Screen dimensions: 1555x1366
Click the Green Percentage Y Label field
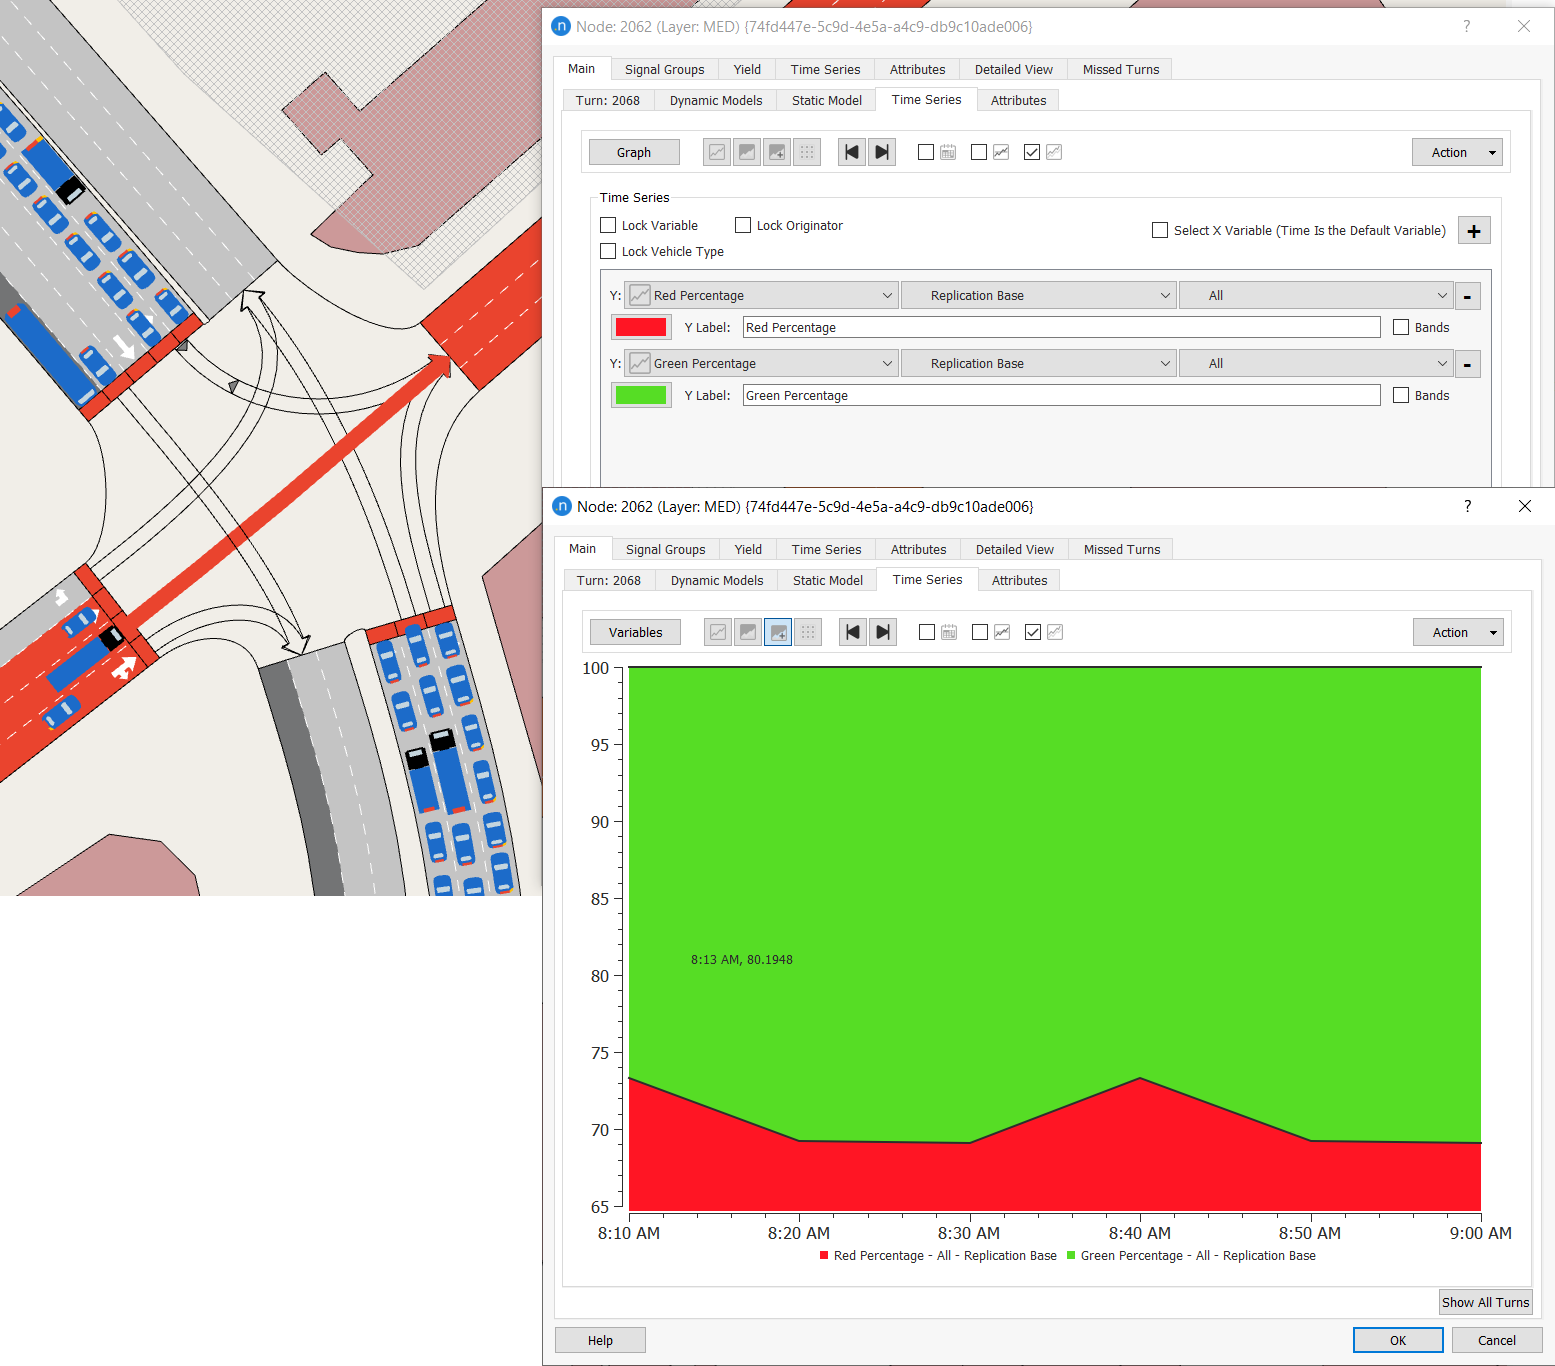point(1060,395)
